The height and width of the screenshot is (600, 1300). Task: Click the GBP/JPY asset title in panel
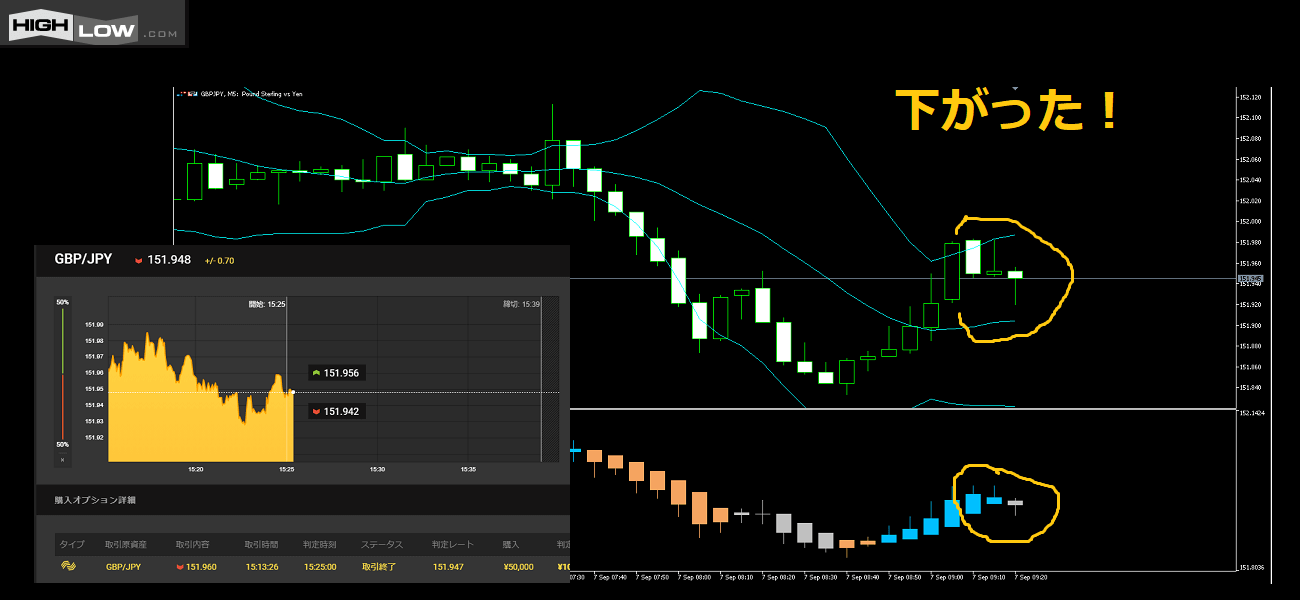pyautogui.click(x=75, y=260)
